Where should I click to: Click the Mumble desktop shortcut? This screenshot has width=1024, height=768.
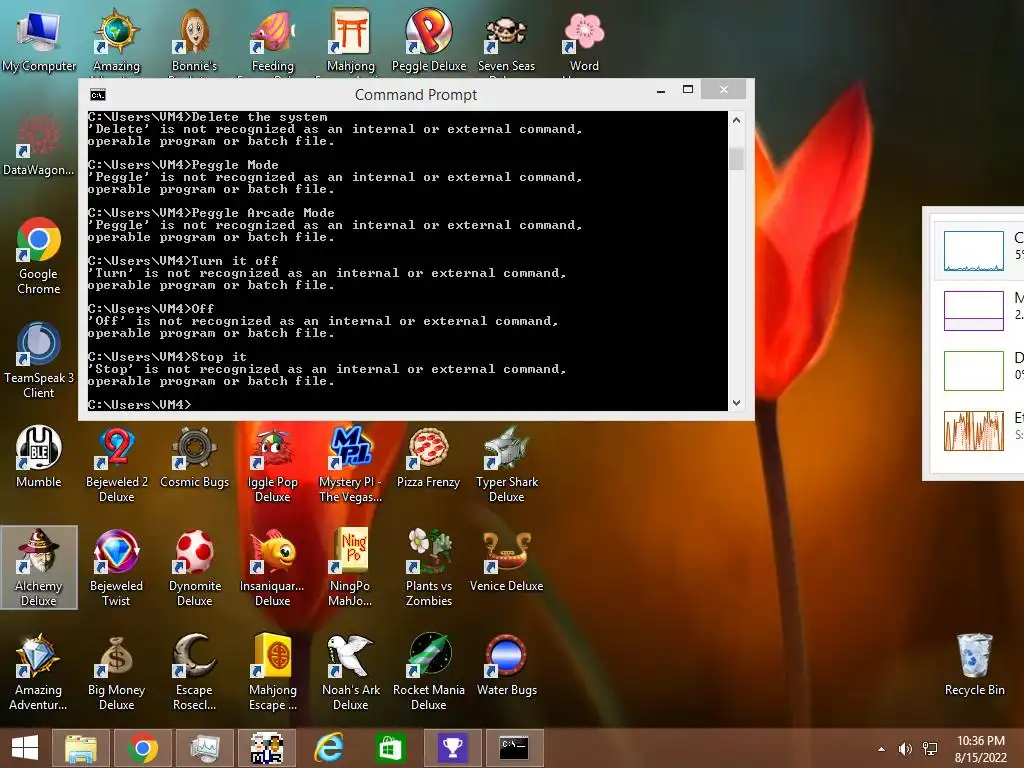(x=39, y=457)
